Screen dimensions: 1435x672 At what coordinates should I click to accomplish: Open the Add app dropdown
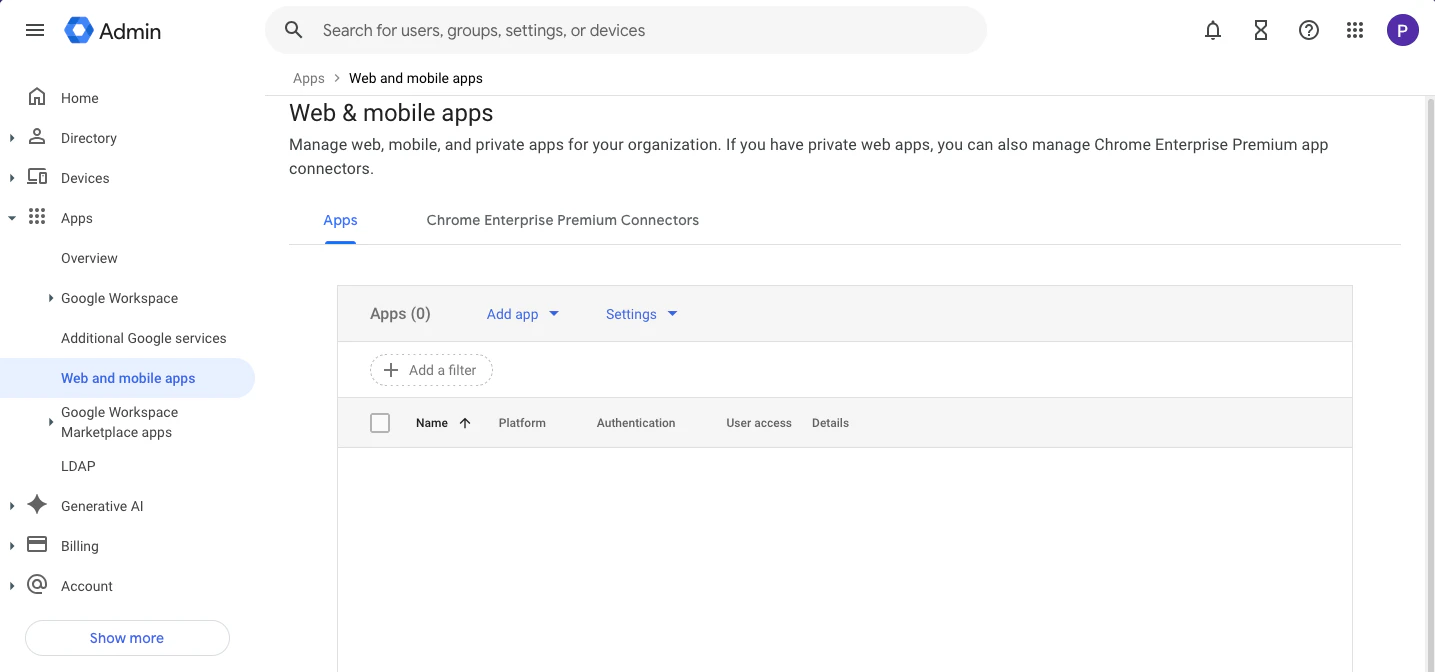521,313
